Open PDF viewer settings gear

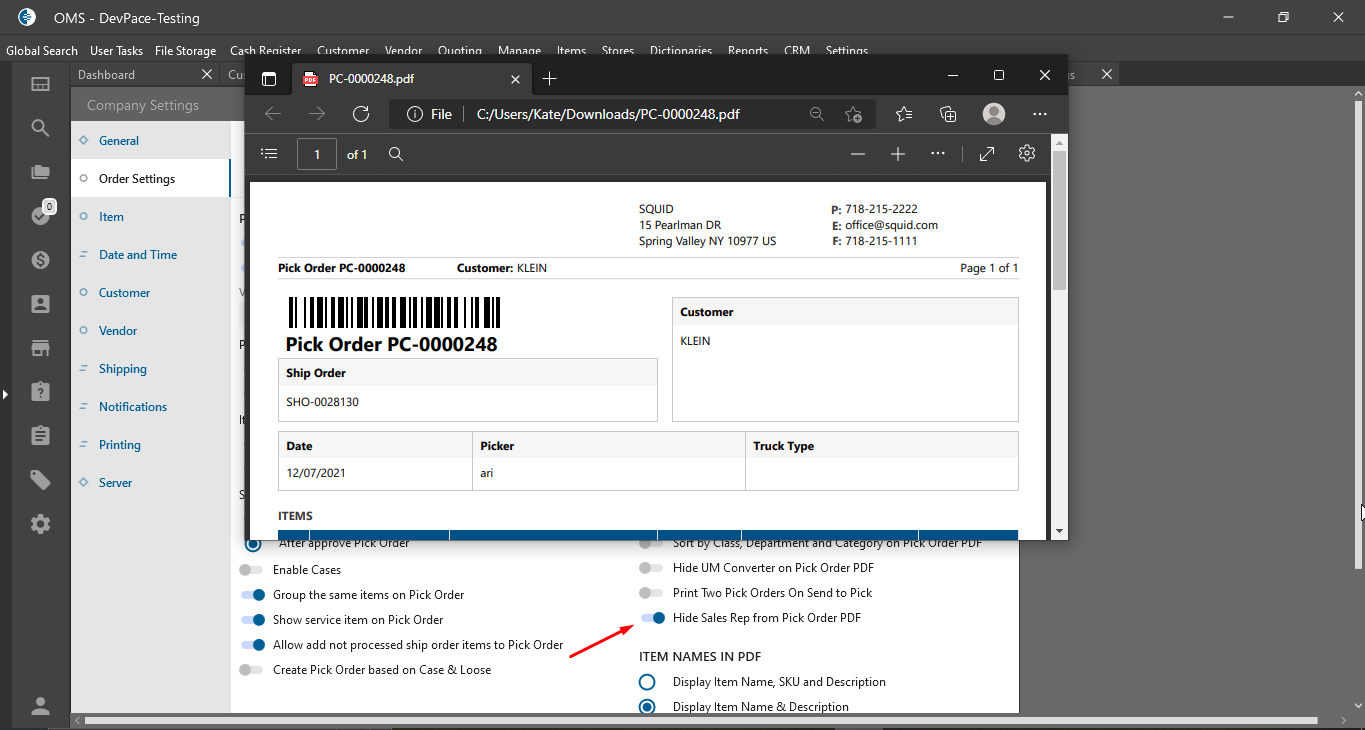[x=1027, y=154]
